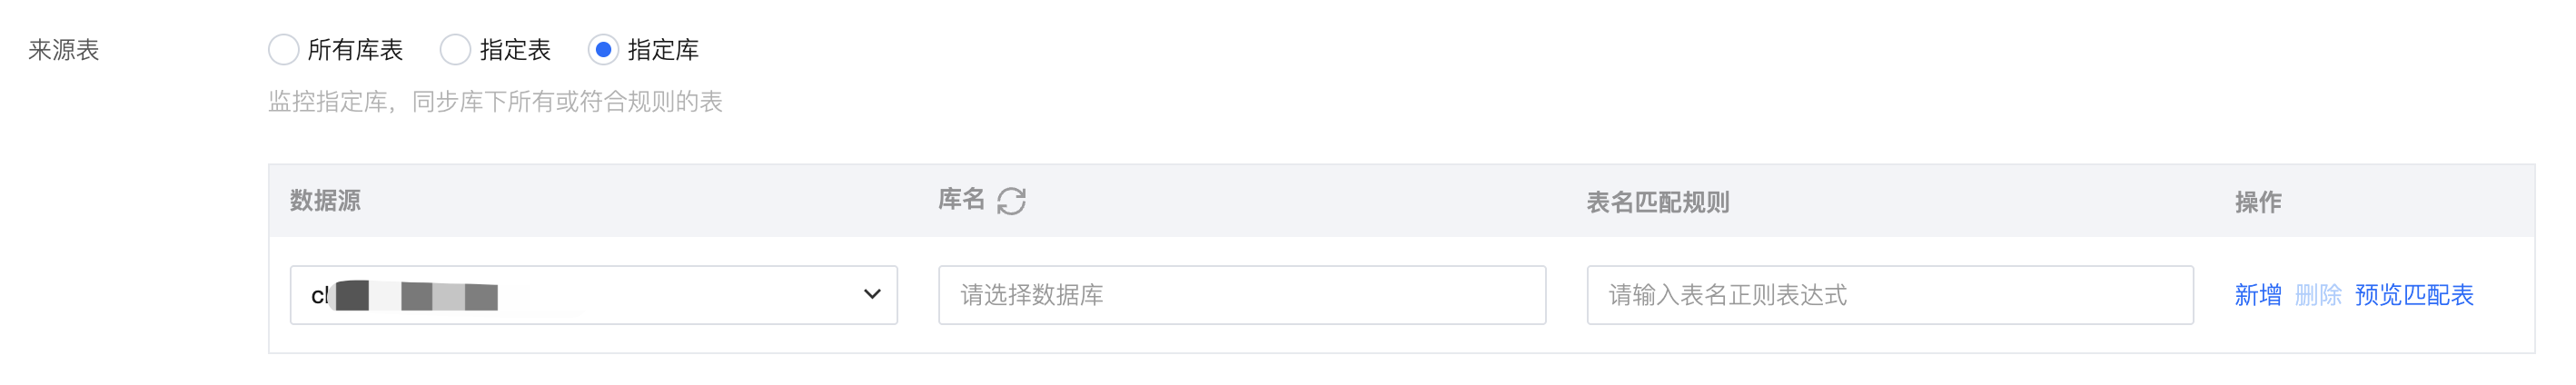Screen dimensions: 2576x385
Task: Select the 所有库表 radio button
Action: pyautogui.click(x=283, y=50)
